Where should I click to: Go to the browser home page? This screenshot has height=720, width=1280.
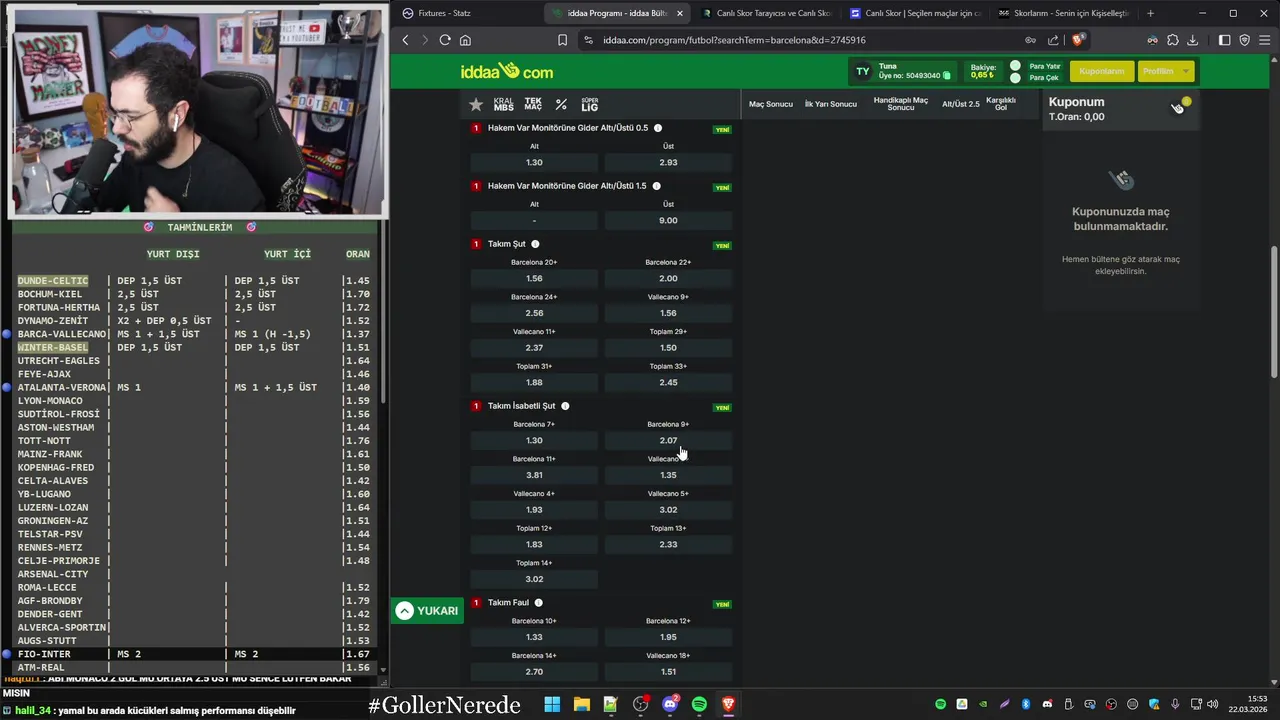[x=465, y=40]
